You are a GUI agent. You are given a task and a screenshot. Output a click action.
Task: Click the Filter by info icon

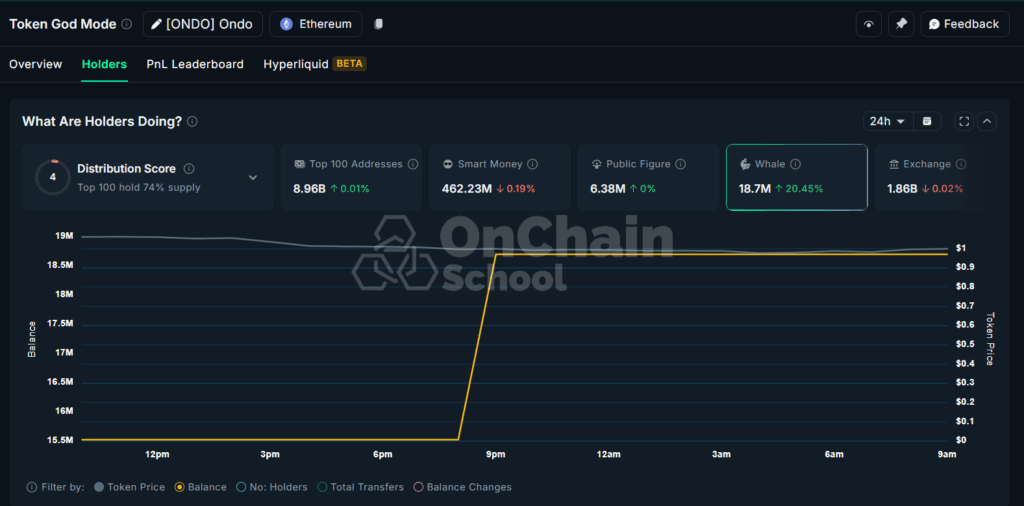(x=31, y=487)
